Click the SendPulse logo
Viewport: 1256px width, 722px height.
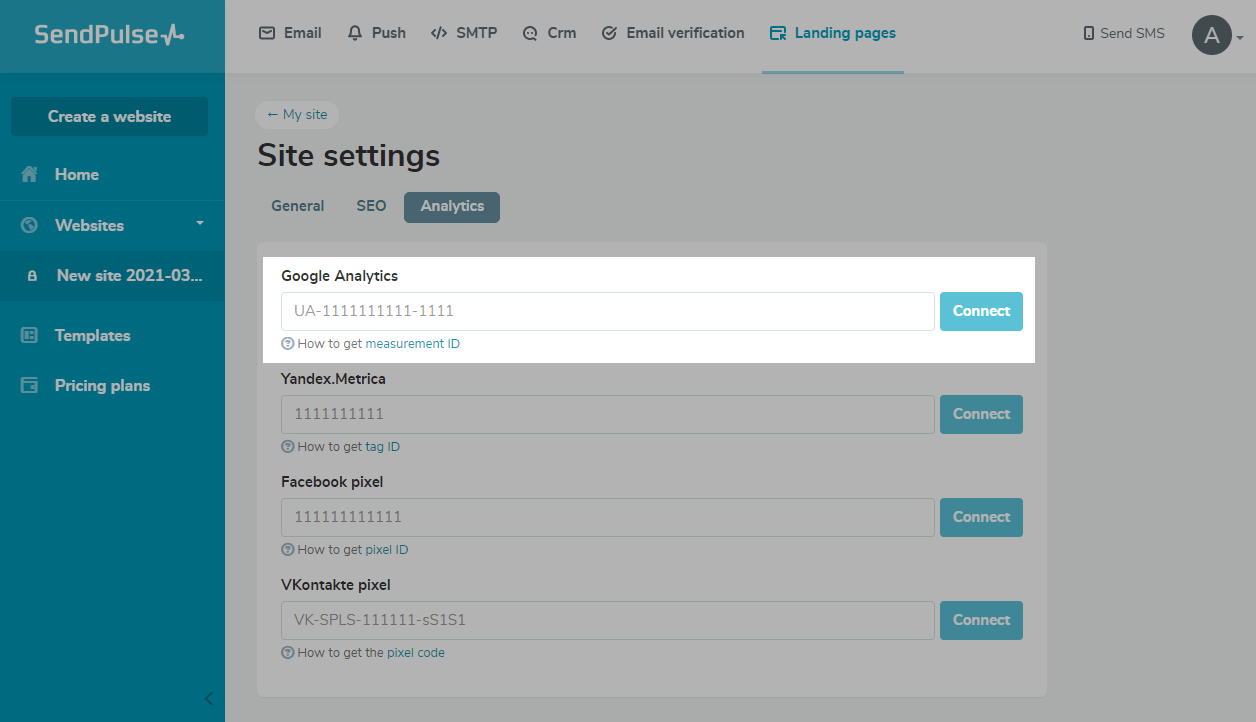[109, 35]
